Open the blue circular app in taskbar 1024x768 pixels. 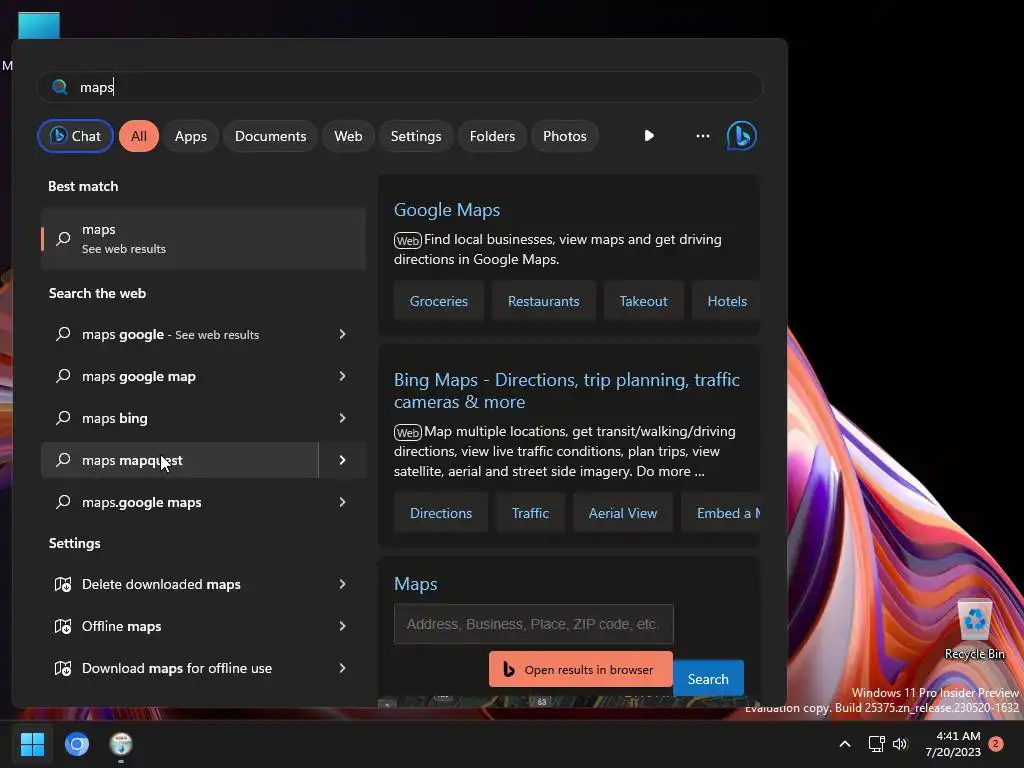[77, 744]
